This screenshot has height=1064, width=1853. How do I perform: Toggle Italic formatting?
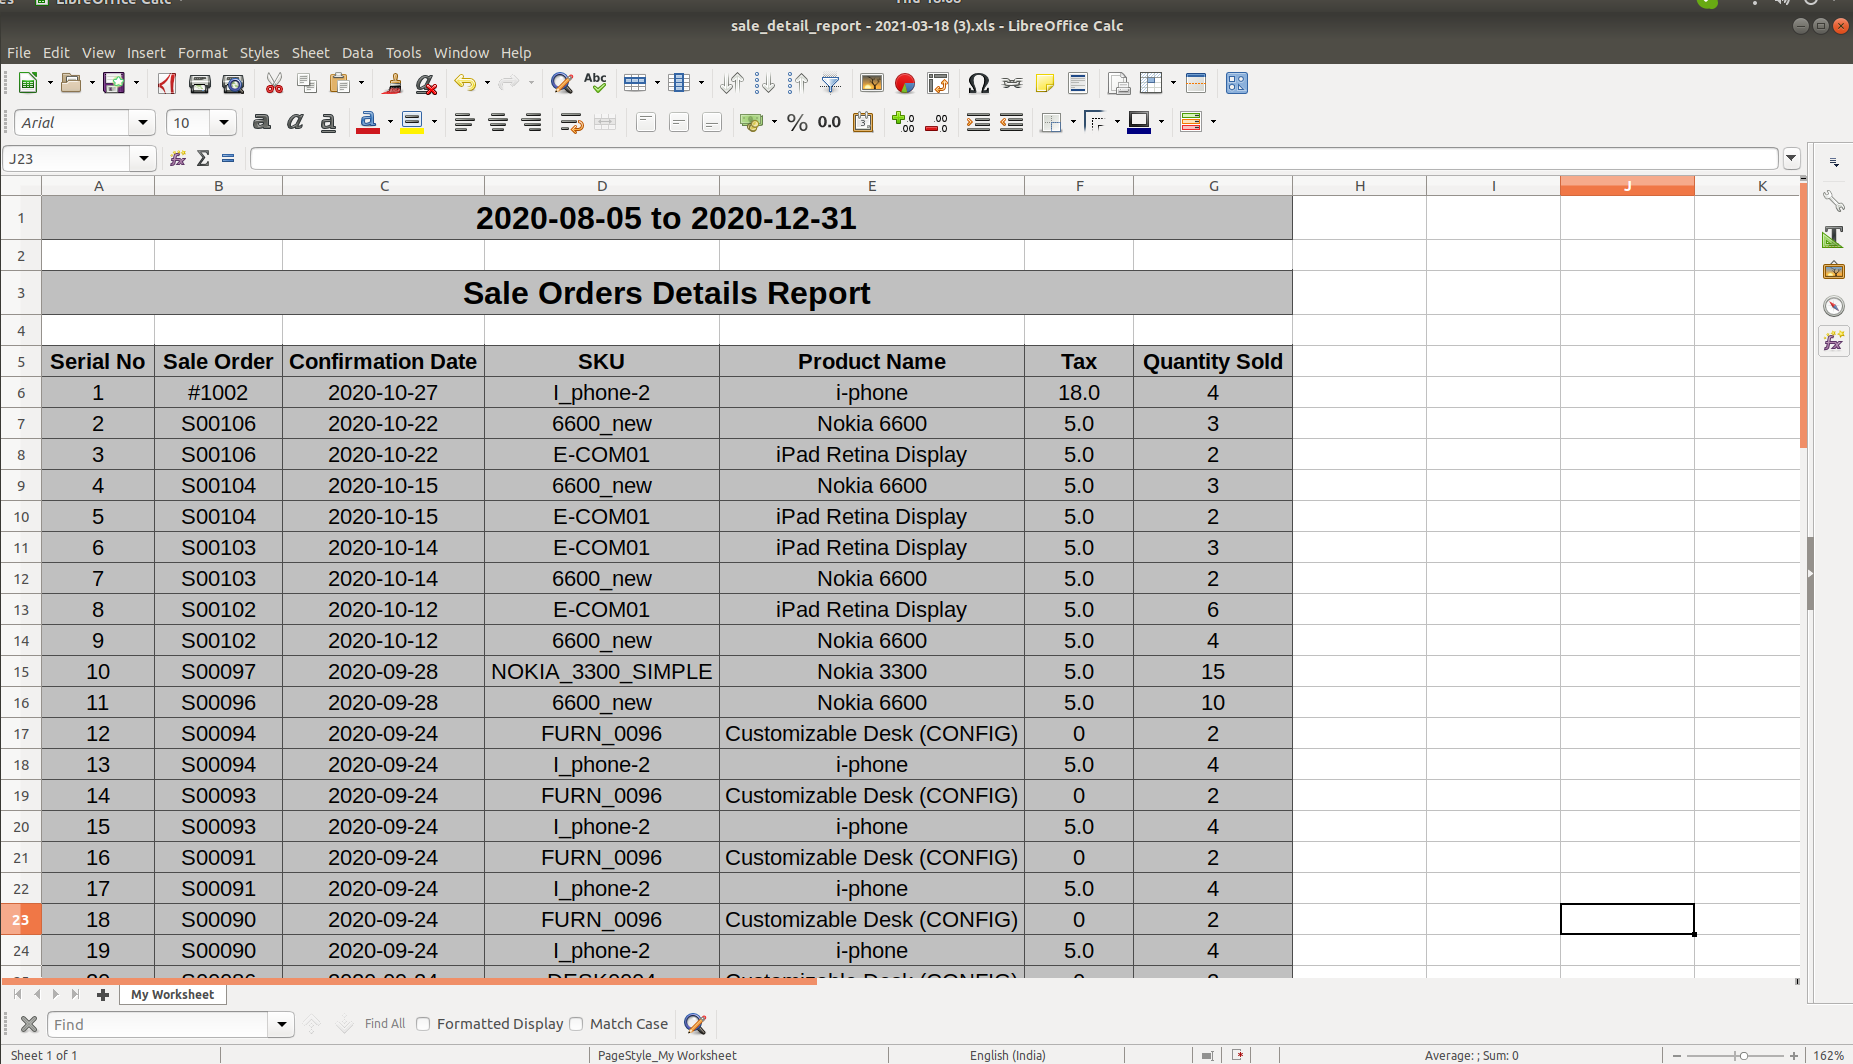point(295,123)
